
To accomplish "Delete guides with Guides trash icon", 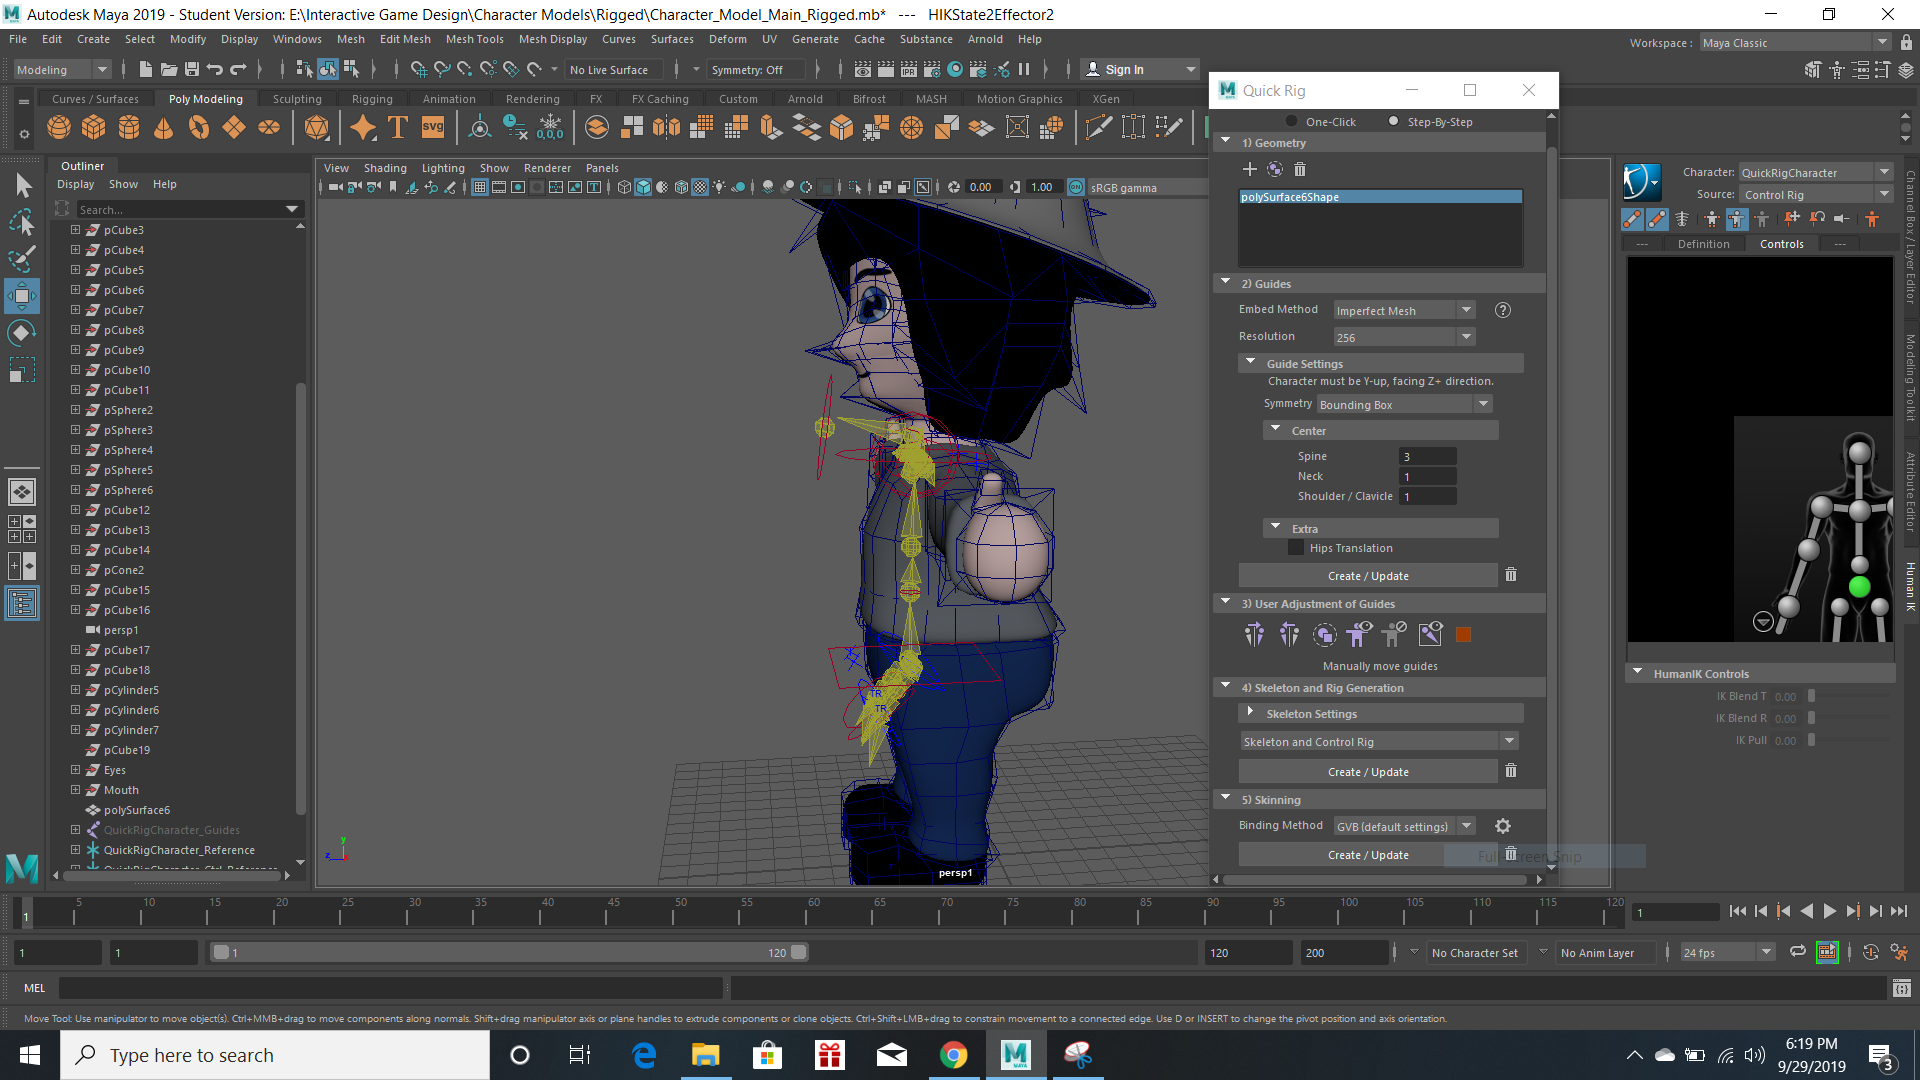I will pyautogui.click(x=1511, y=575).
